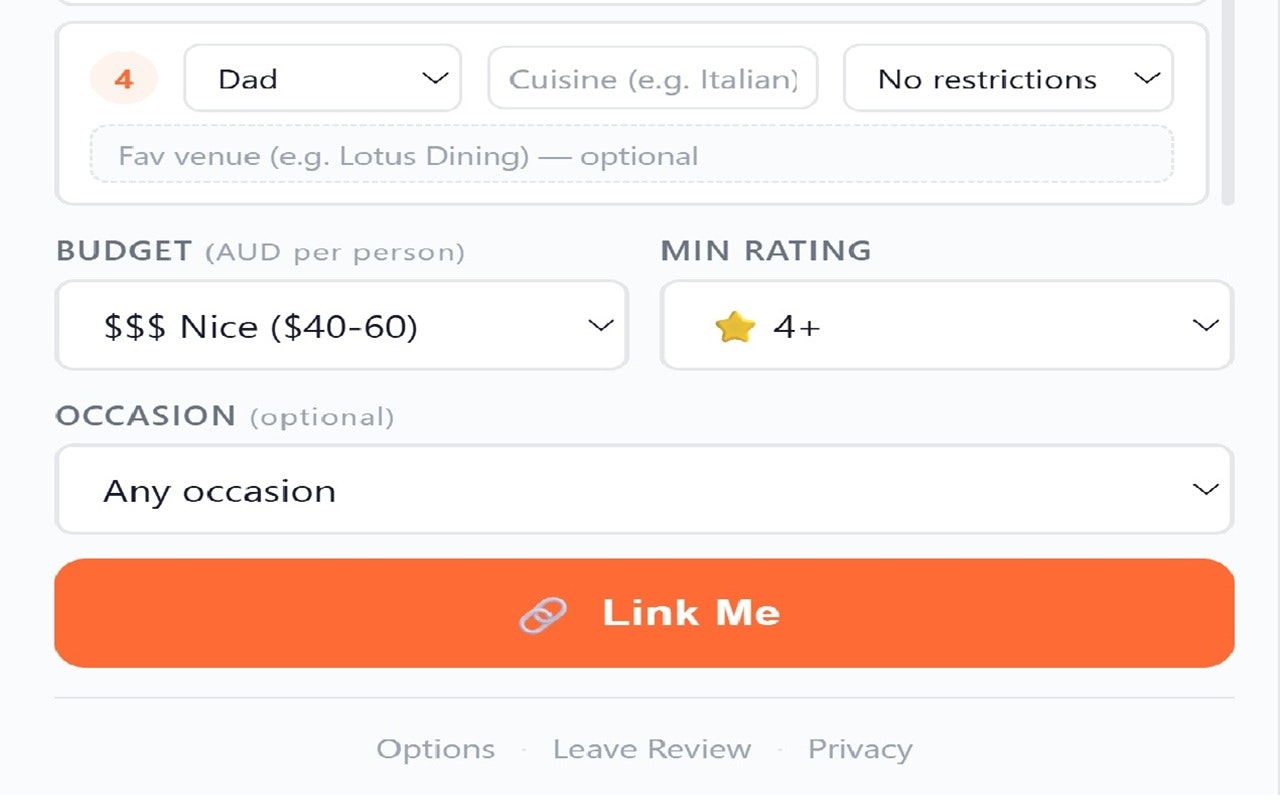Click the orange number 4 badge
1280x800 pixels.
pos(124,79)
